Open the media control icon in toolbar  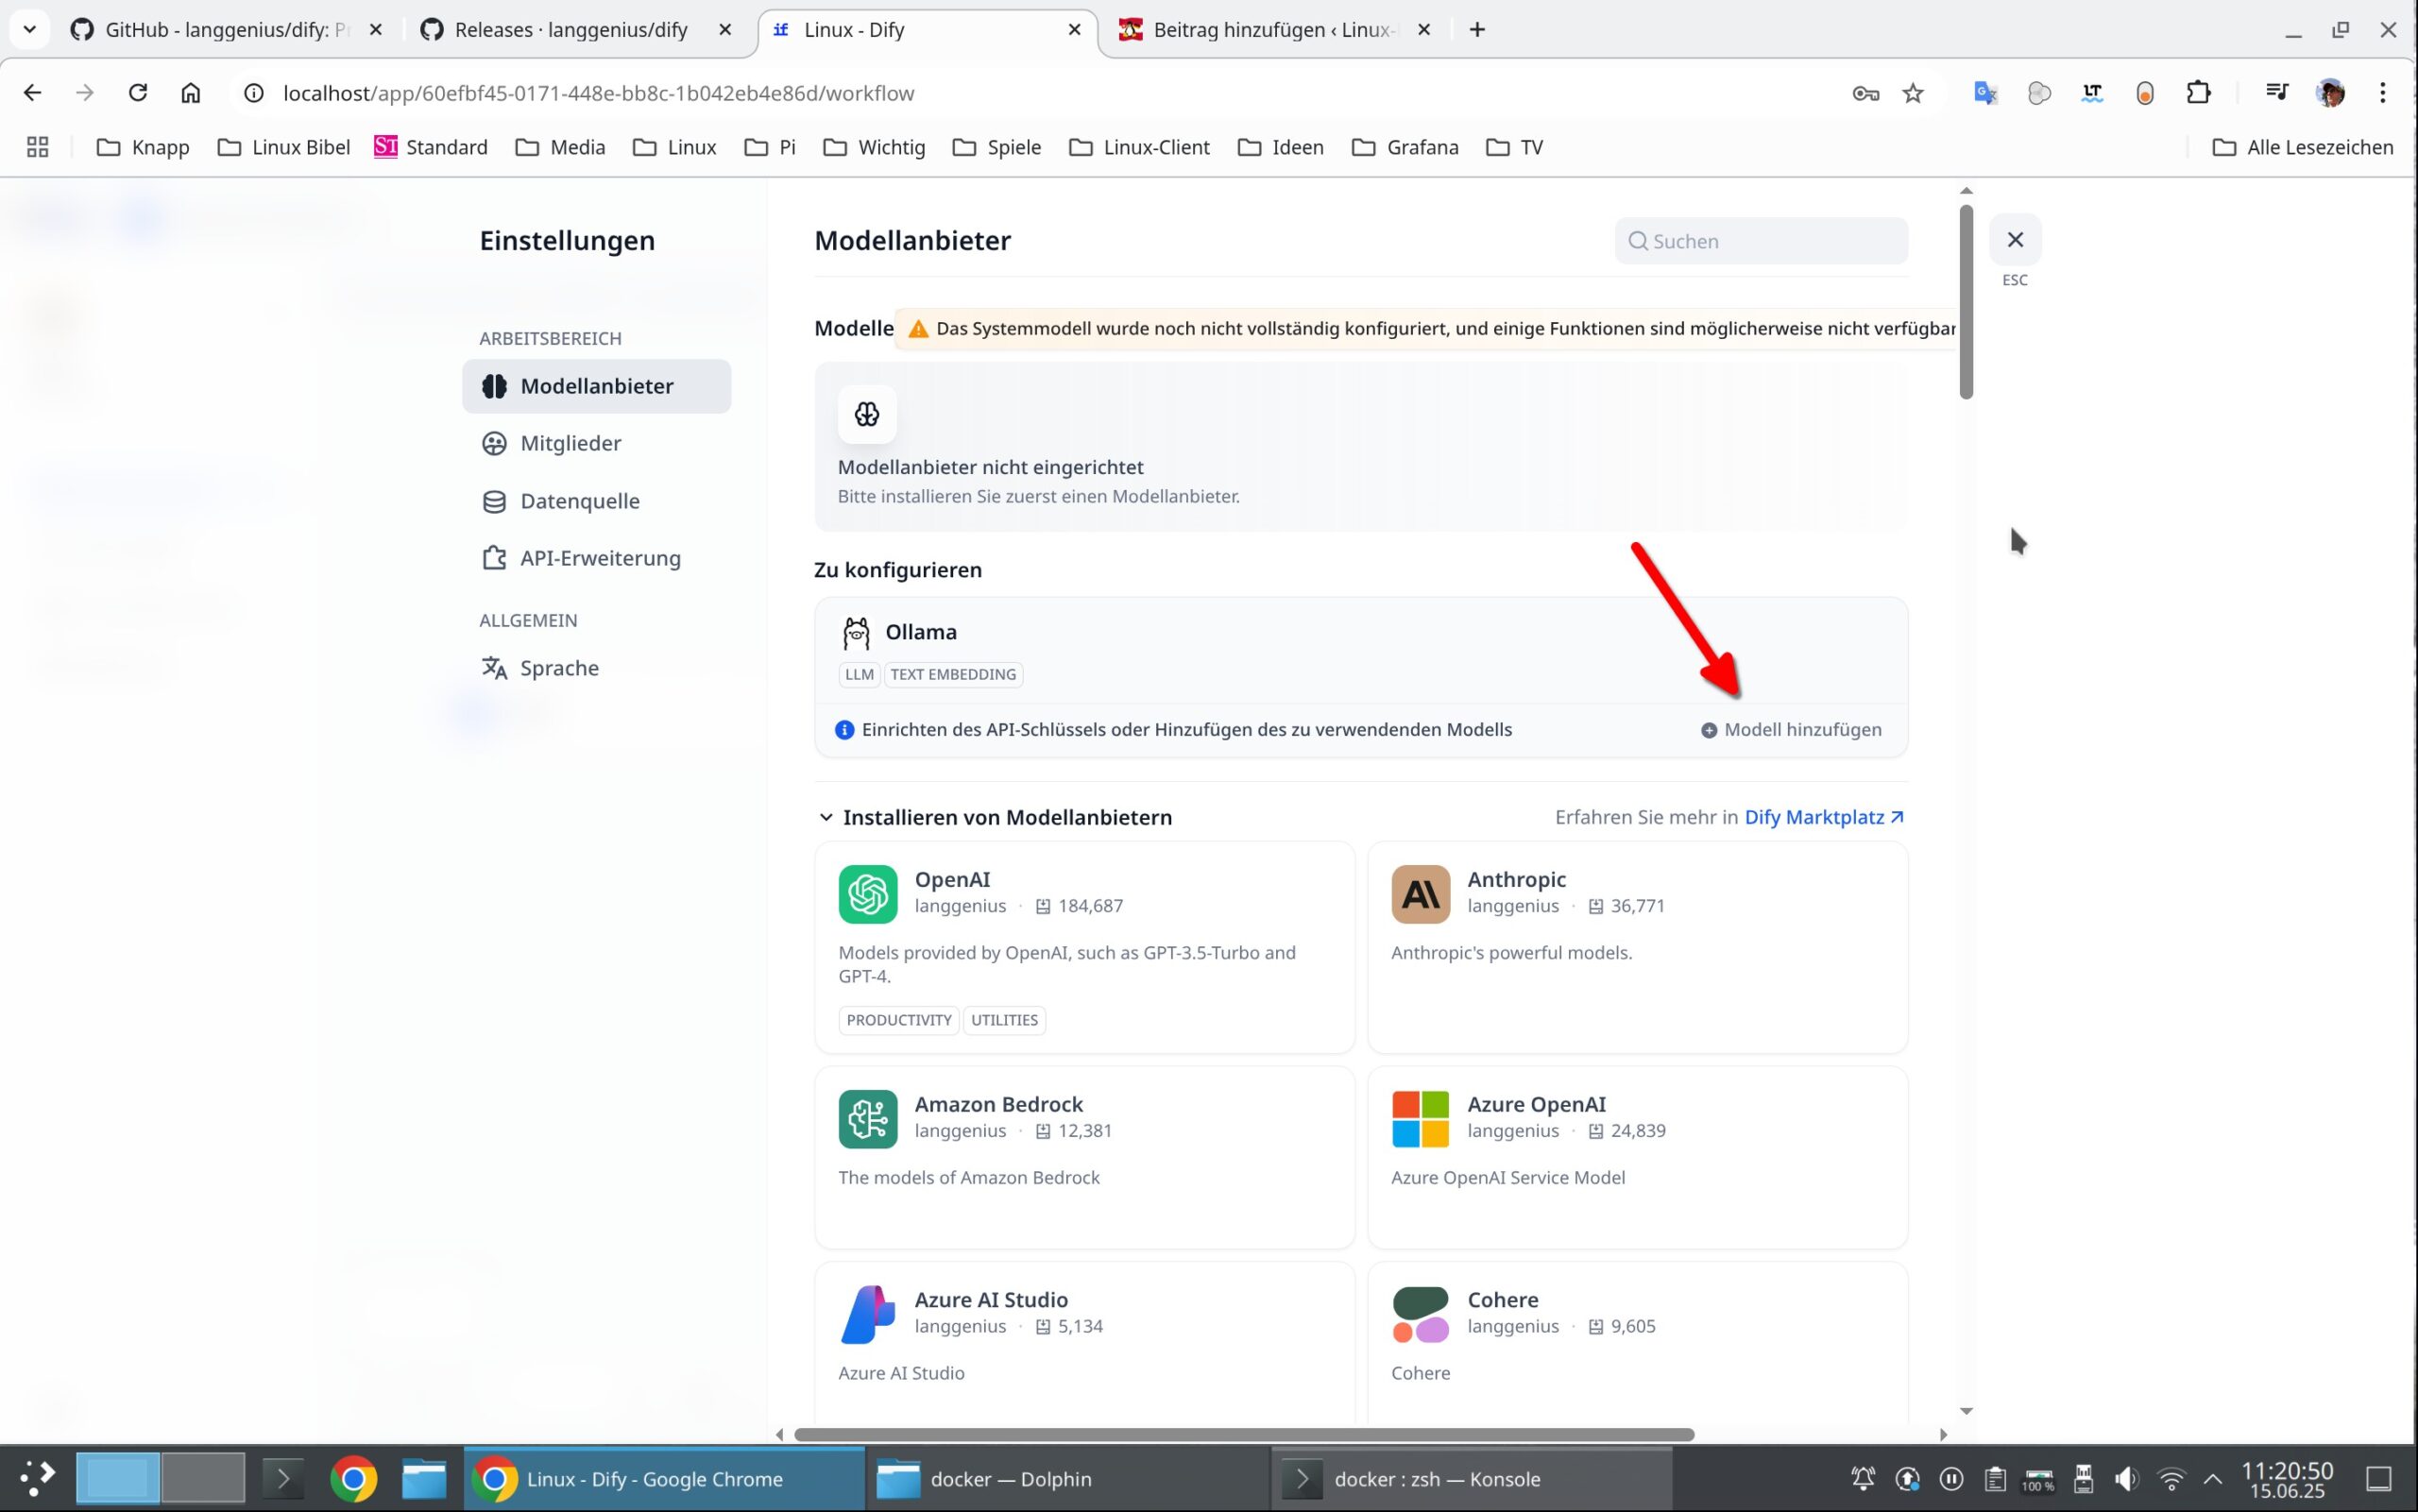pyautogui.click(x=2277, y=93)
